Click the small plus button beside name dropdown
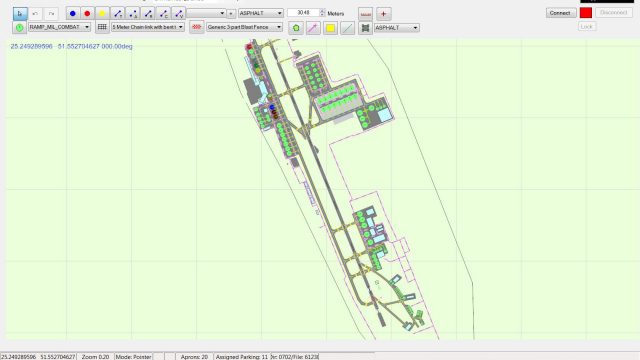Screen dimensions: 640x360 (x=231, y=13)
